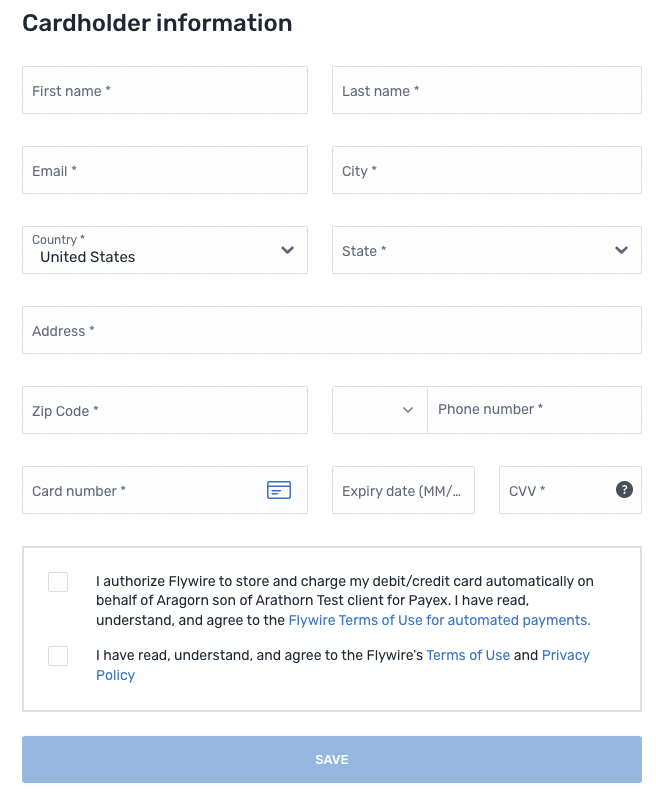Select the City input field
The image size is (656, 792).
click(x=486, y=170)
